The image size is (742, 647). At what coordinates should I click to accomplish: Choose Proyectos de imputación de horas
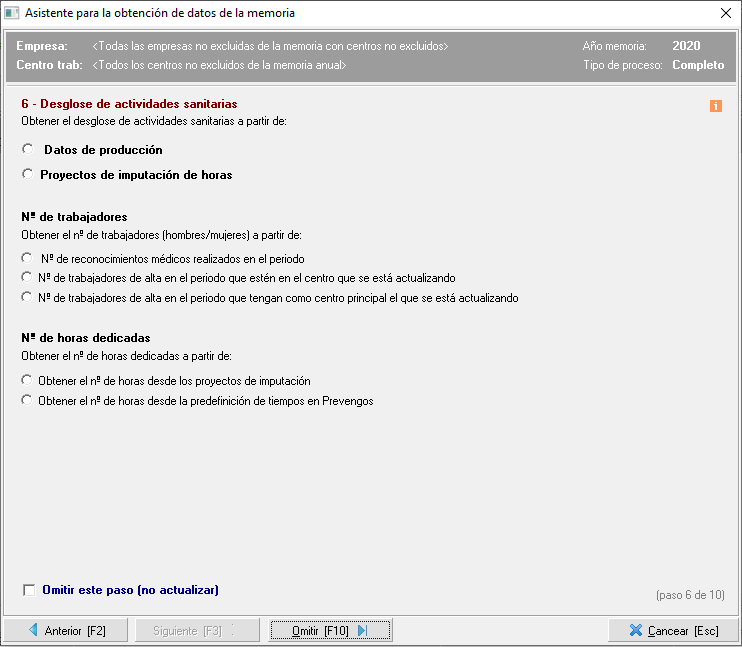(x=28, y=175)
